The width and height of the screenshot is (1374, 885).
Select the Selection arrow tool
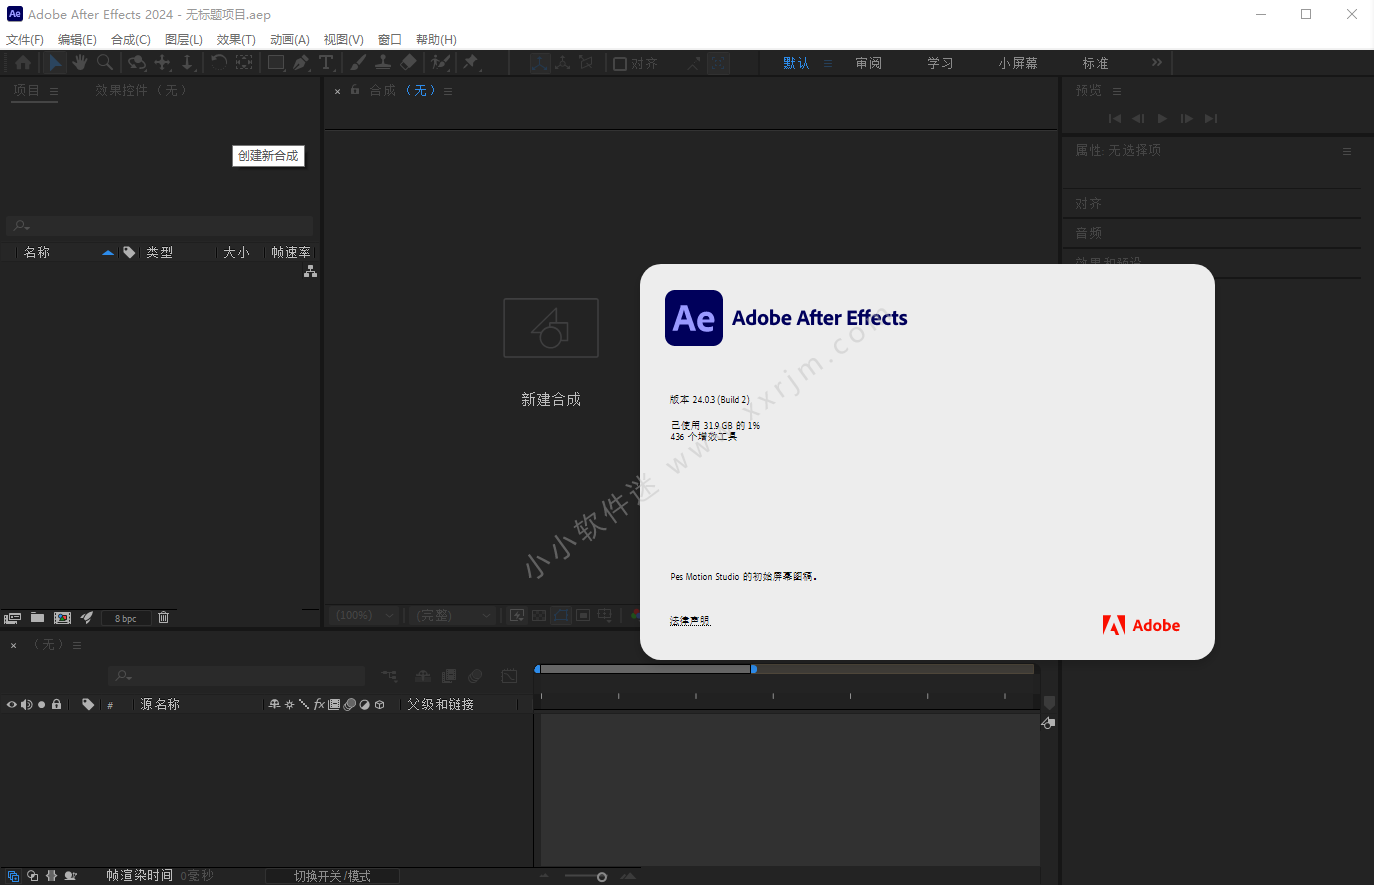[x=55, y=63]
